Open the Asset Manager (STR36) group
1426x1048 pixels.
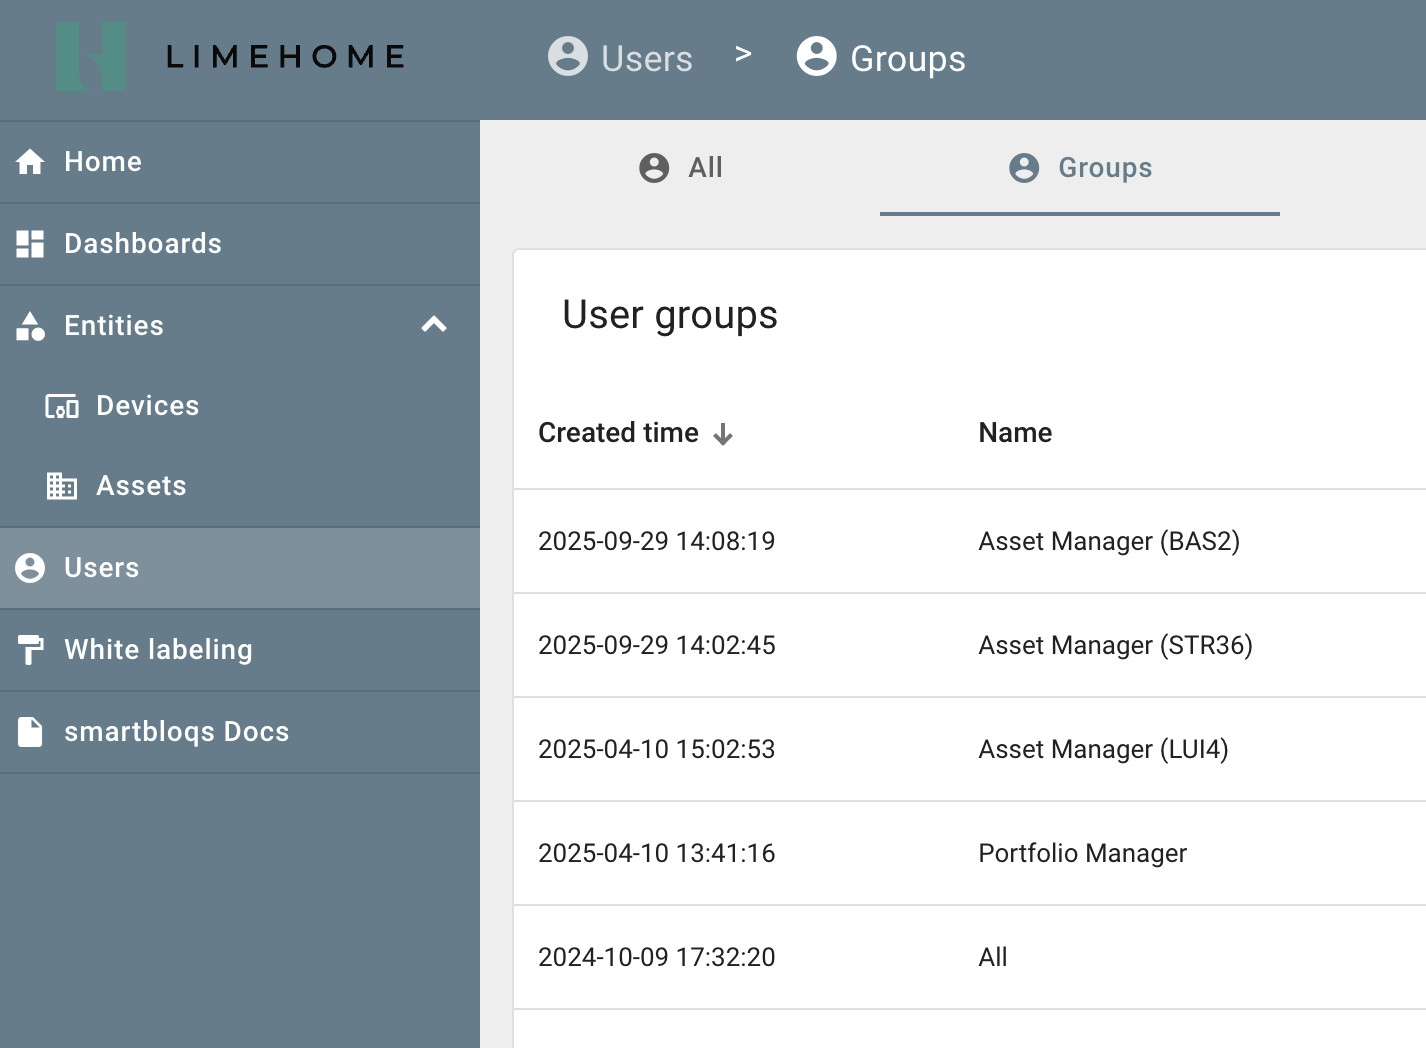(x=1114, y=645)
